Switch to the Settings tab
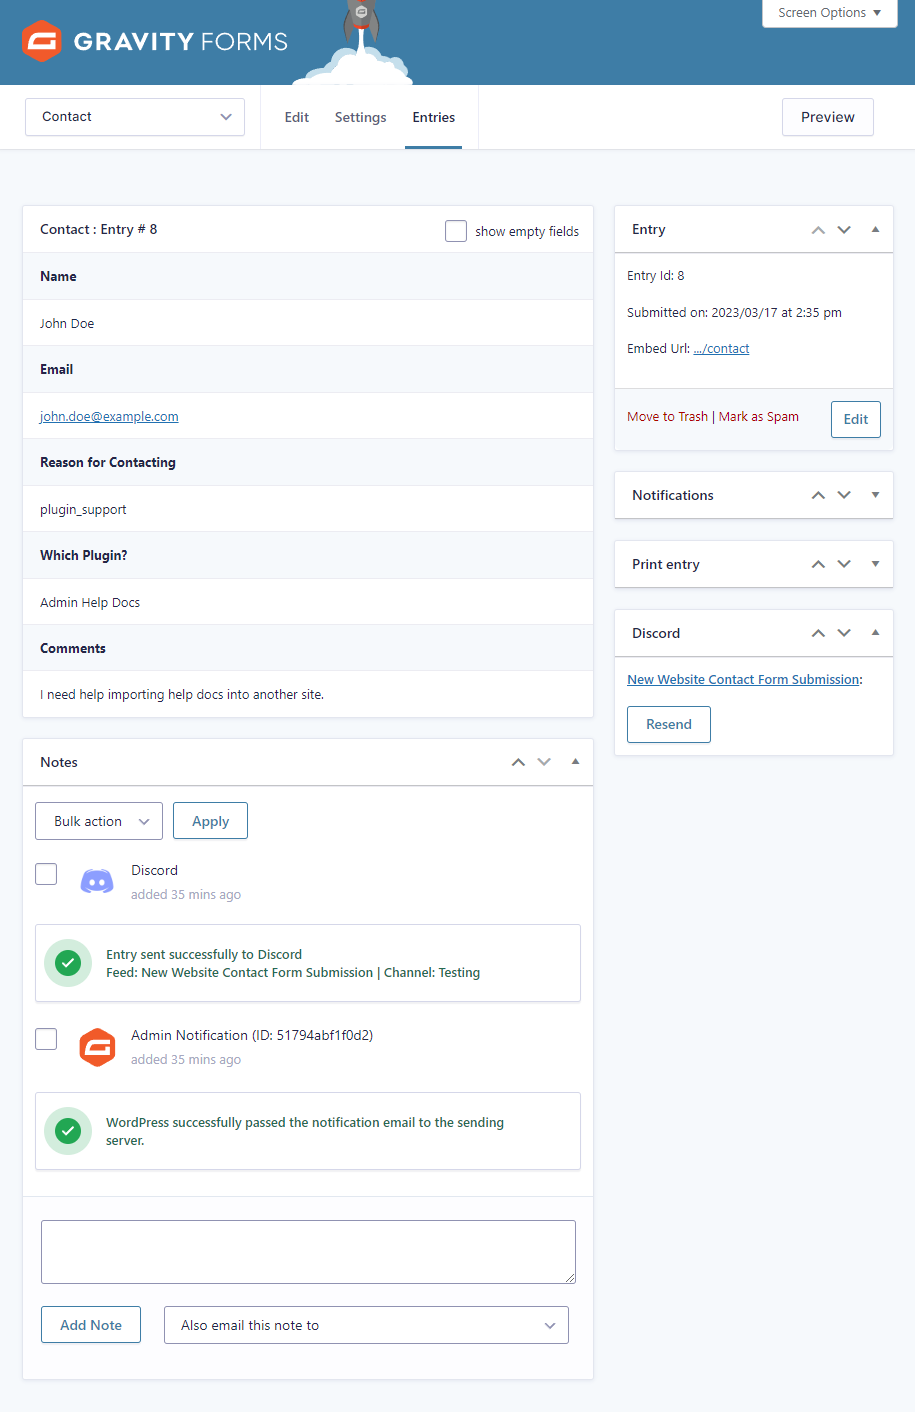915x1412 pixels. [x=360, y=117]
